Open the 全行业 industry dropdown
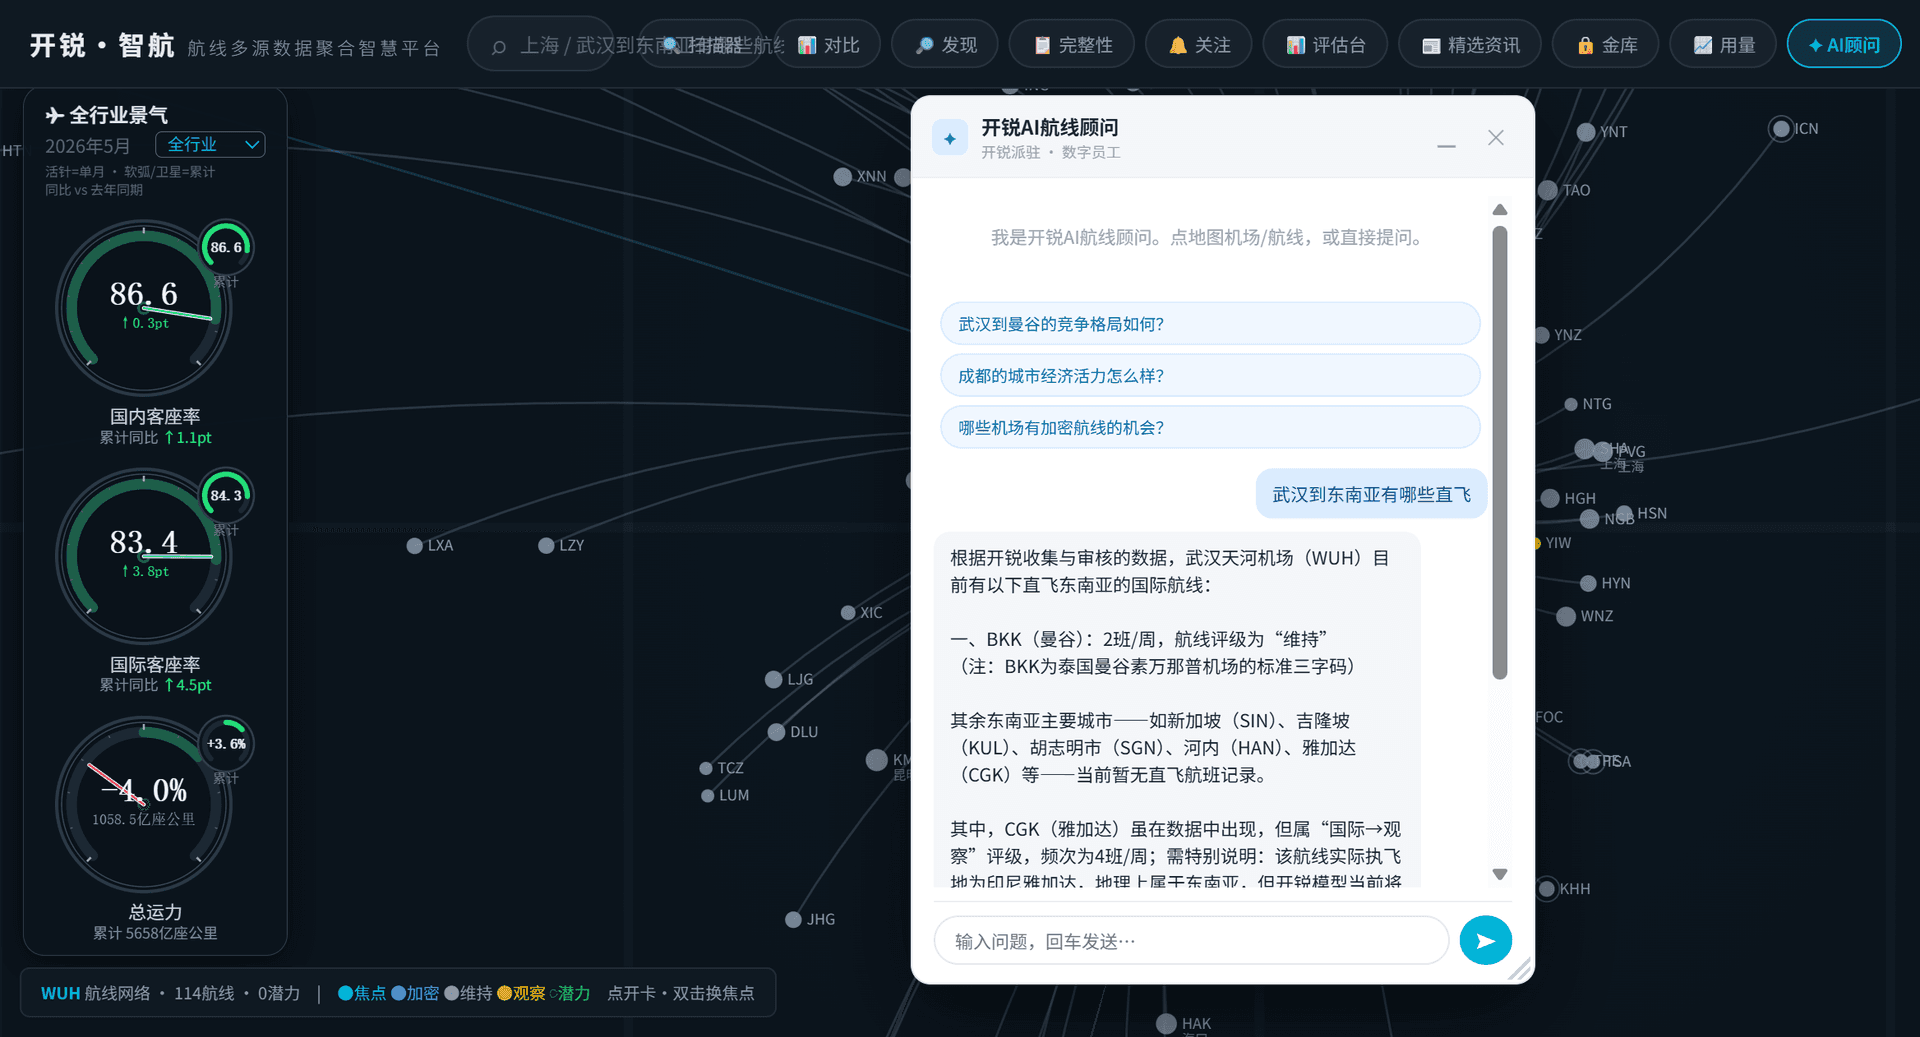The width and height of the screenshot is (1920, 1037). pyautogui.click(x=210, y=145)
